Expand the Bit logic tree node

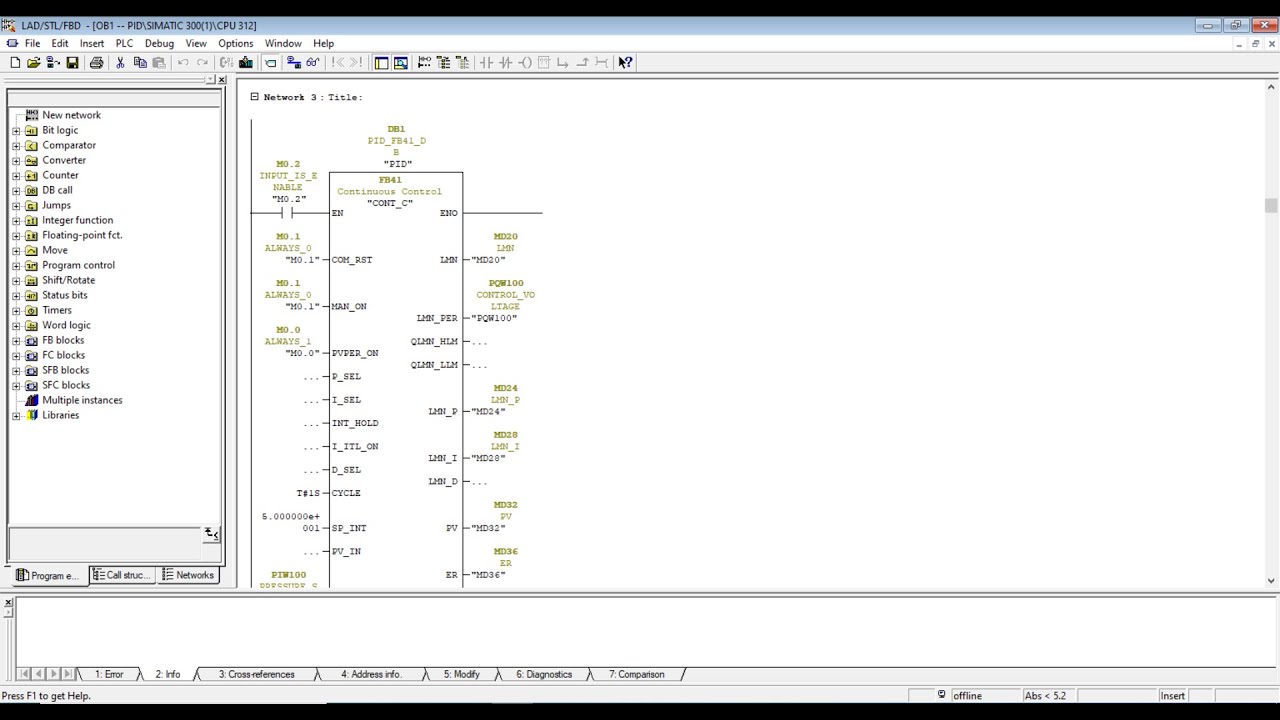click(16, 130)
